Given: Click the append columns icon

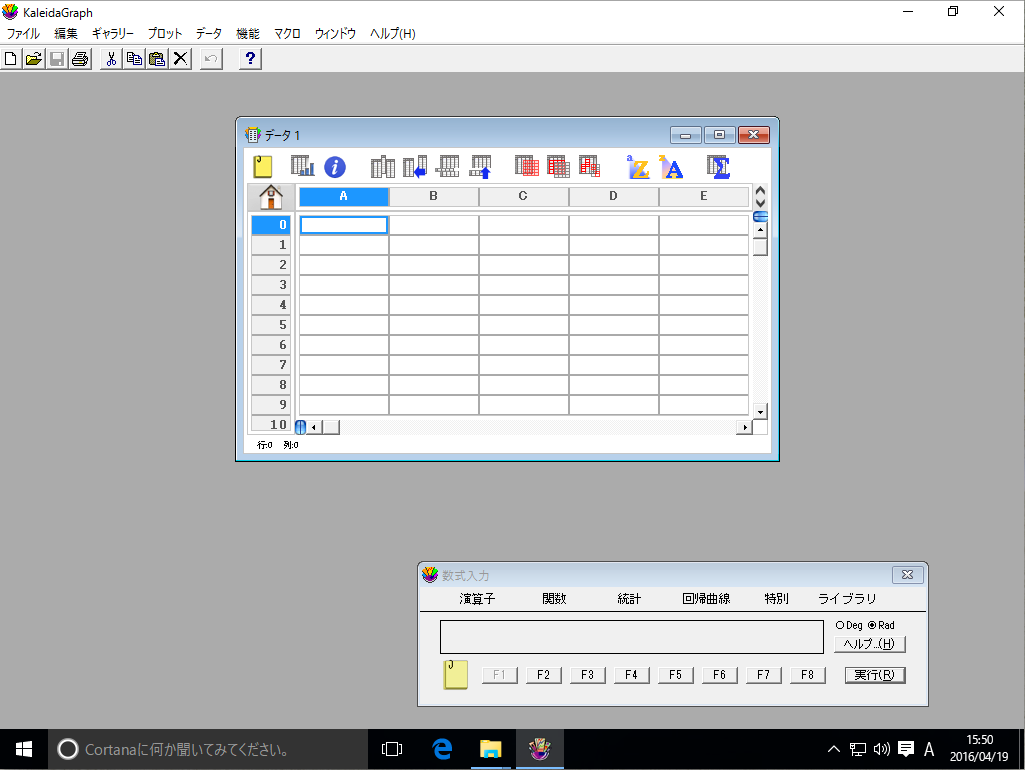Looking at the screenshot, I should 383,167.
